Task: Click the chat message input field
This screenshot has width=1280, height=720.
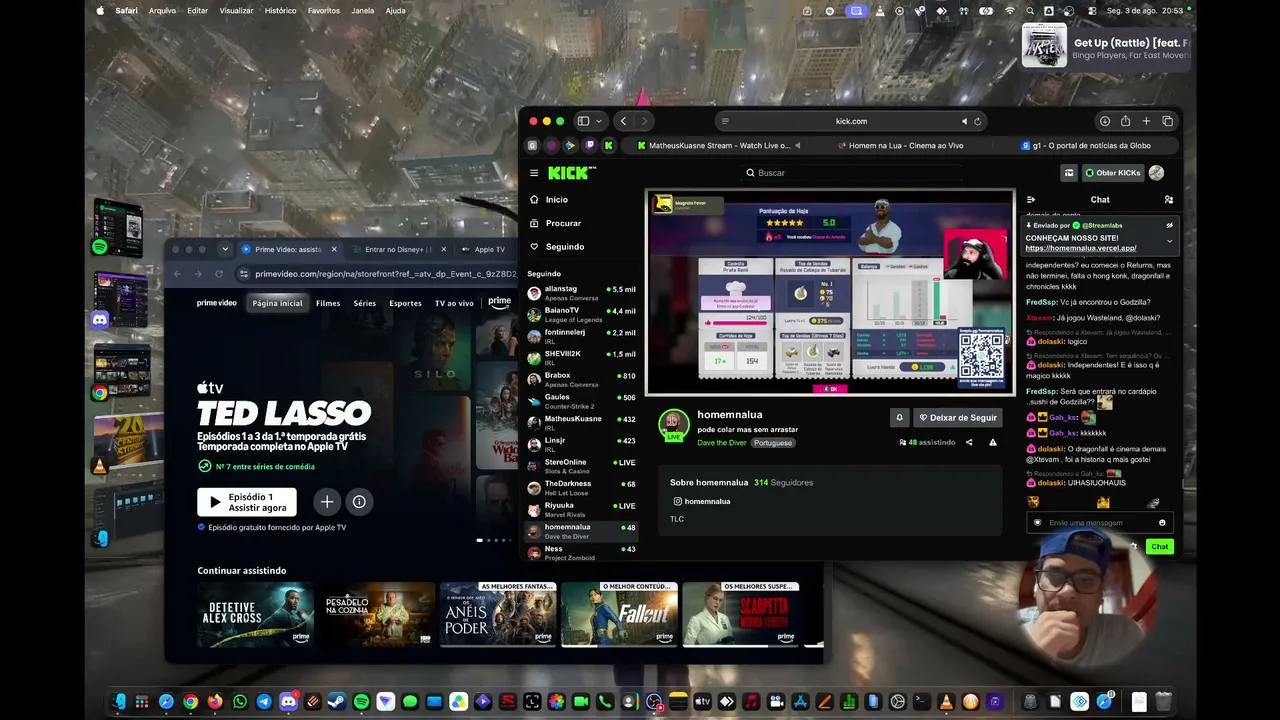Action: 1098,523
